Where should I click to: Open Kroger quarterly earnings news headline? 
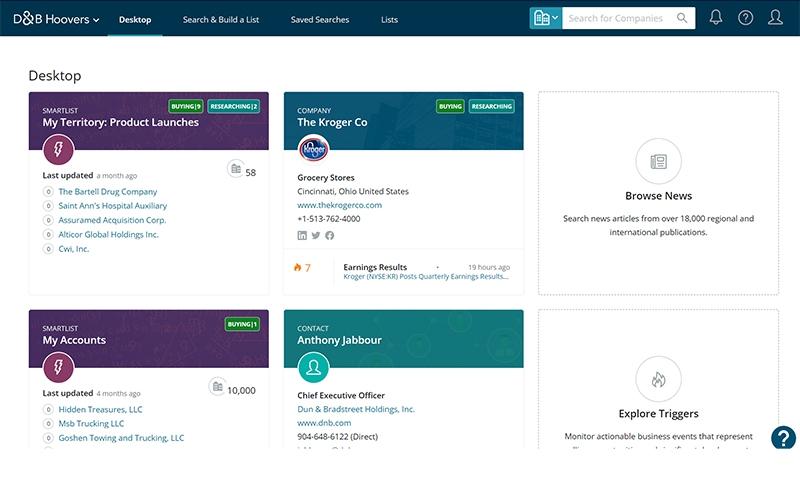pyautogui.click(x=426, y=277)
